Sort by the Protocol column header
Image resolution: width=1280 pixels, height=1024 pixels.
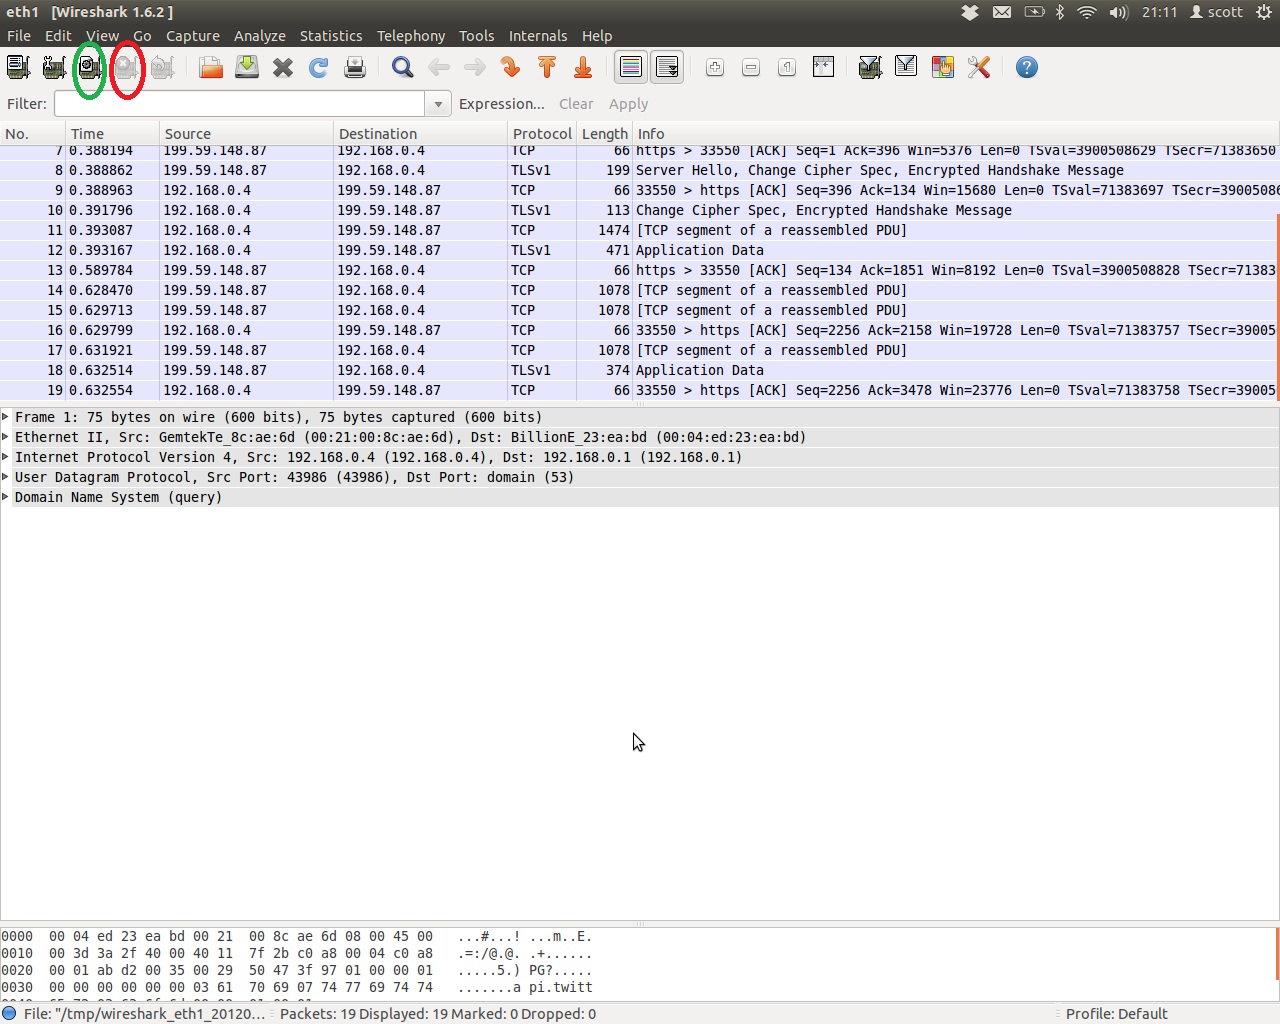point(542,133)
